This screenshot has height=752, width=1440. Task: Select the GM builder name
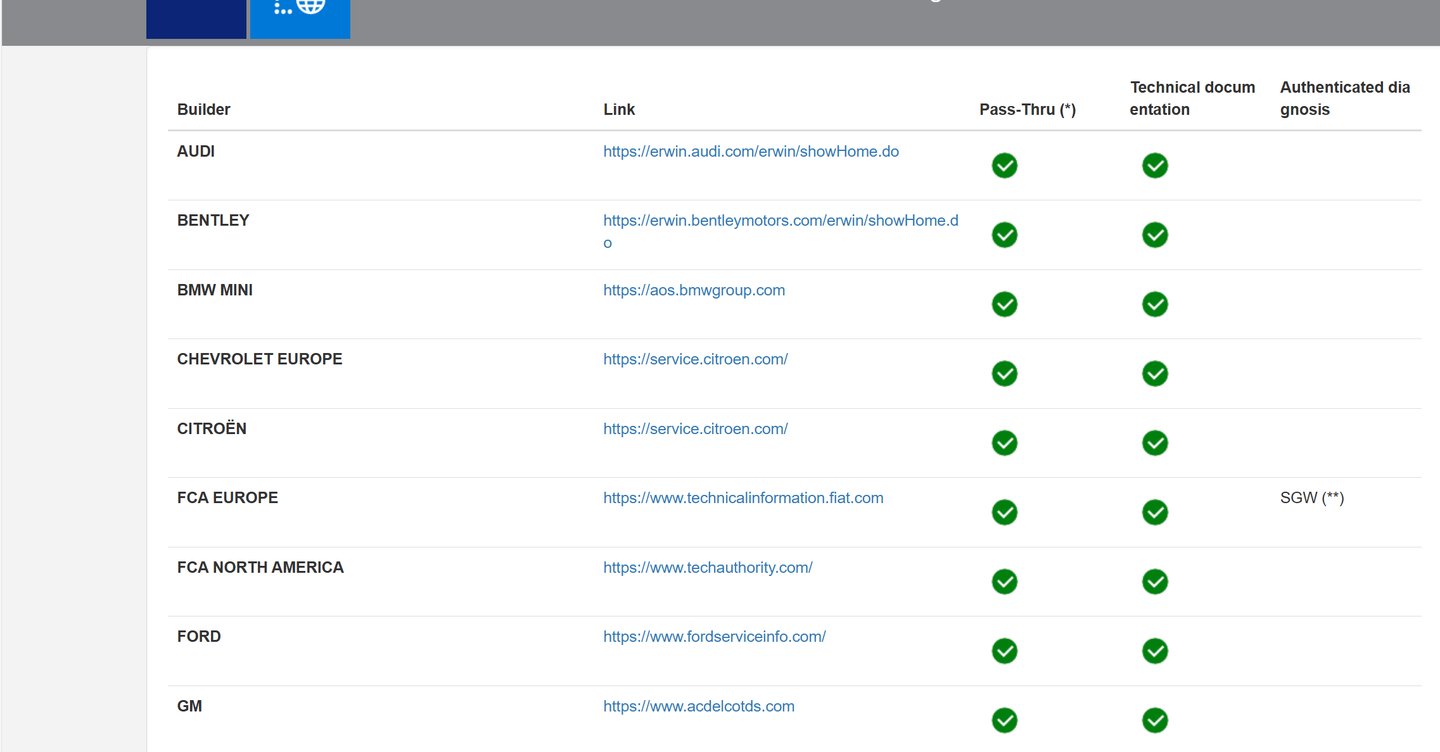[190, 706]
